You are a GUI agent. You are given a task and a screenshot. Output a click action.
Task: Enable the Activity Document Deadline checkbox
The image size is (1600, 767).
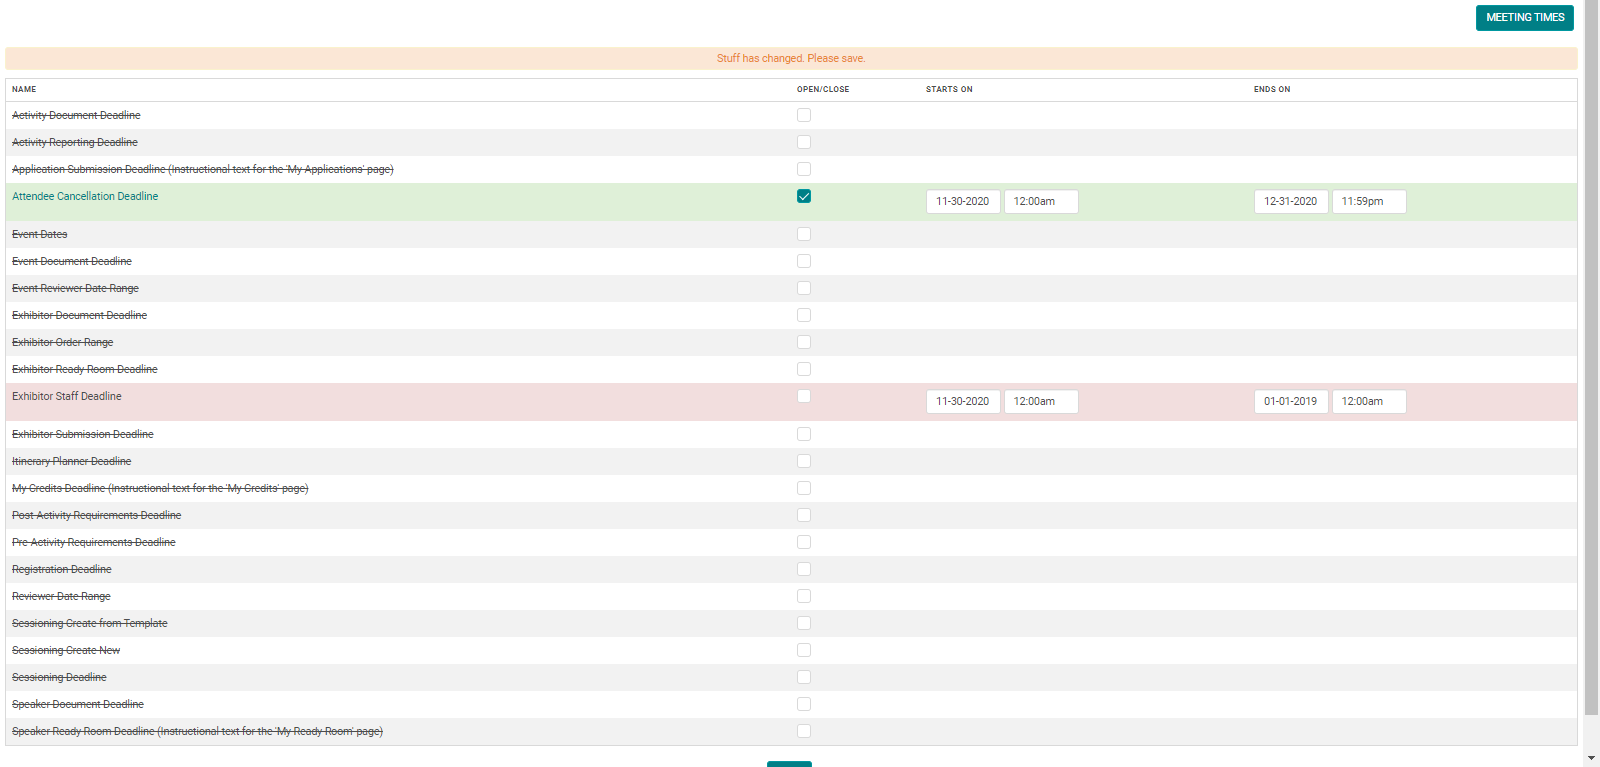[804, 115]
